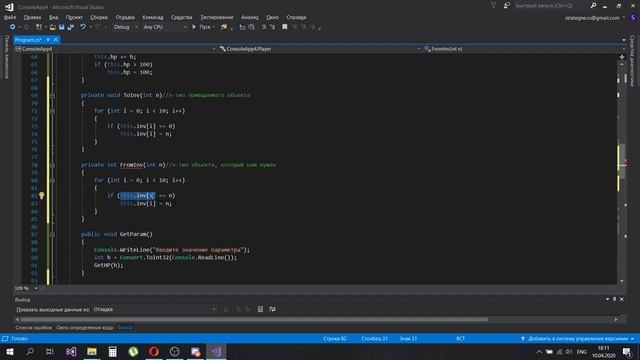Click the Open File folder icon
640x360 pixels.
click(x=53, y=27)
